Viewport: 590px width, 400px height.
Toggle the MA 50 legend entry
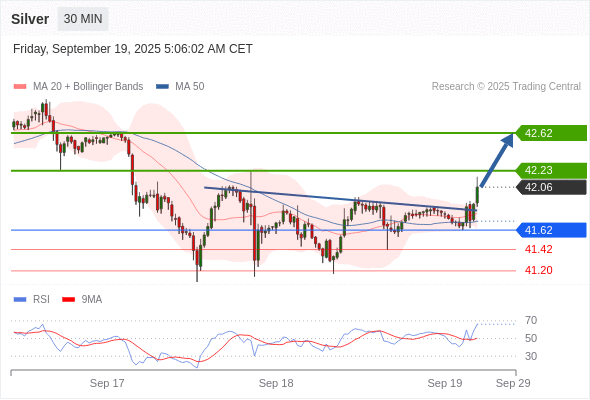point(180,87)
